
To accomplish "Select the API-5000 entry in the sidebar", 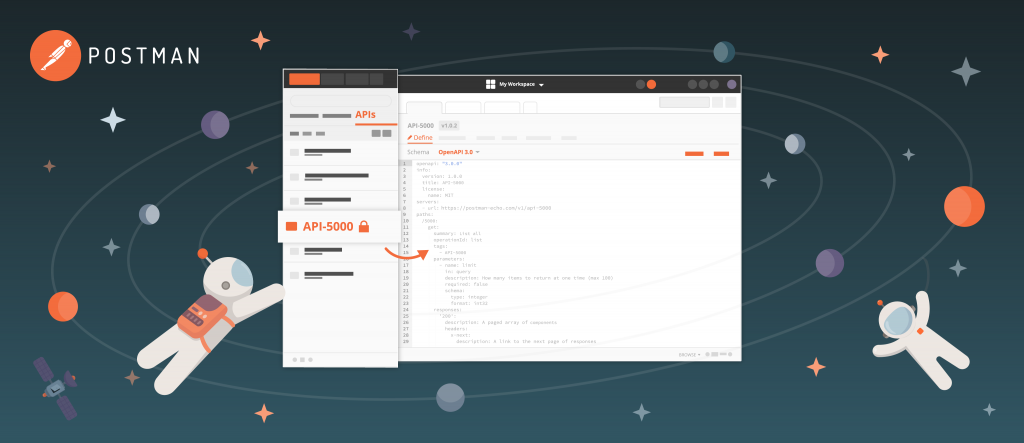I will point(339,226).
